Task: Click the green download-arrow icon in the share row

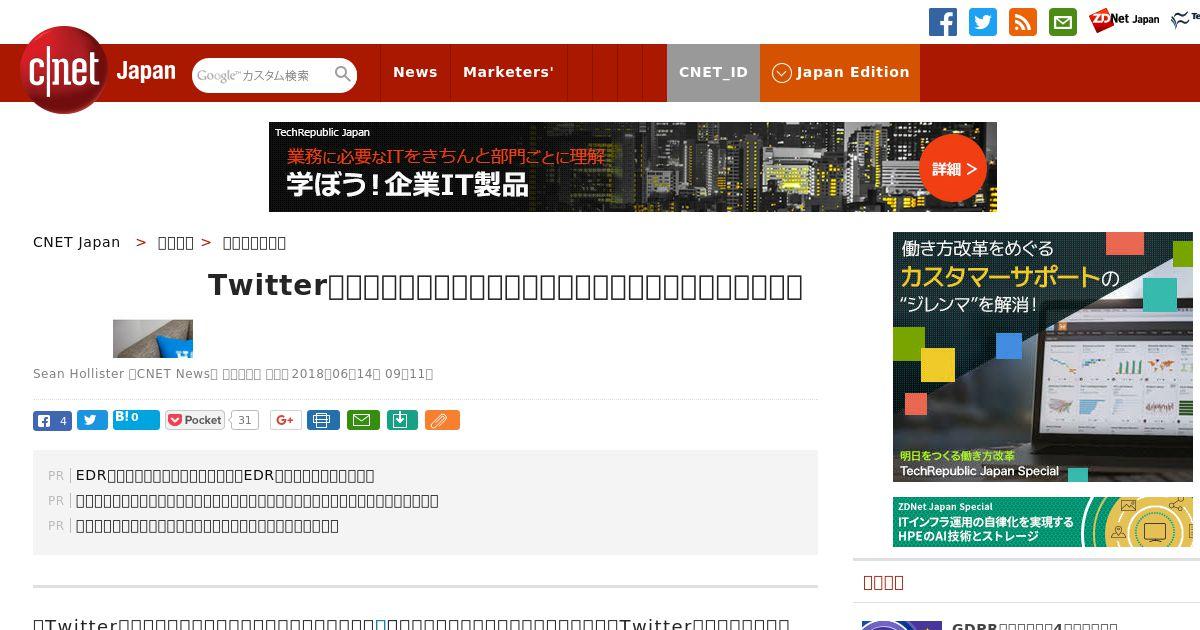Action: pos(401,420)
